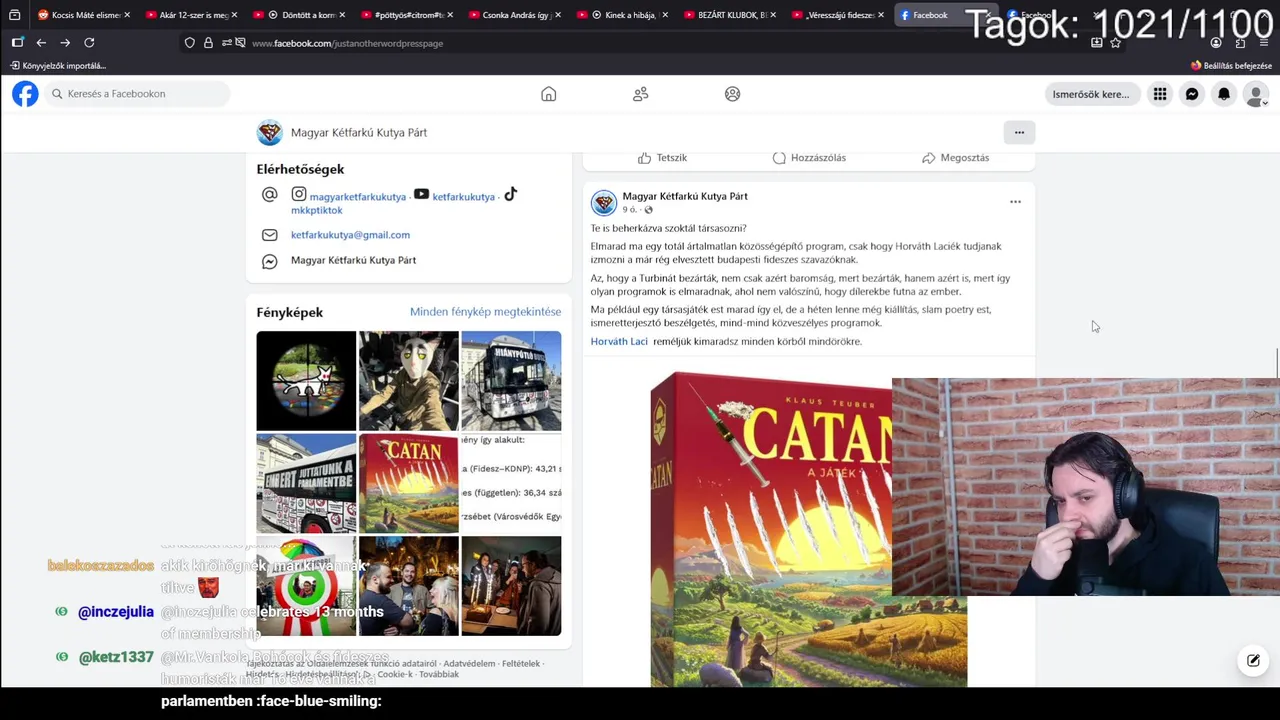Image resolution: width=1280 pixels, height=720 pixels.
Task: Switch to the BEZÁRT KLUBOK tab
Action: coord(728,15)
